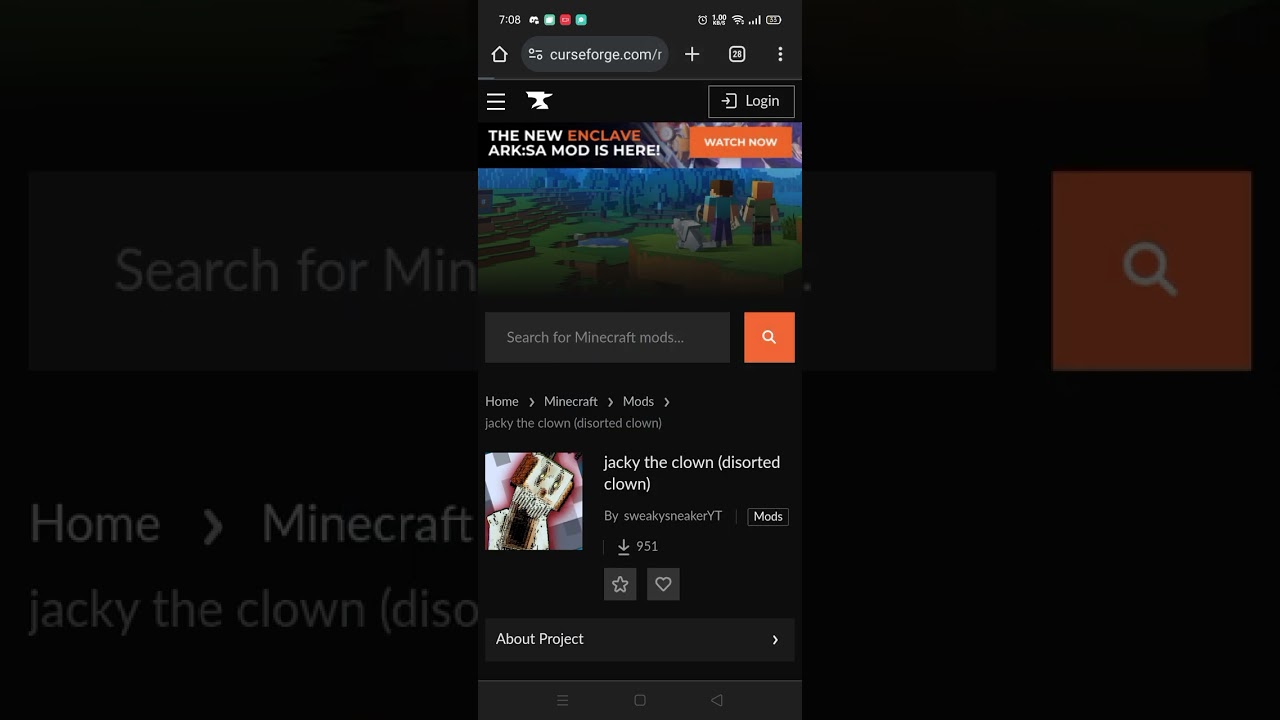Open the Mods breadcrumb link

(x=638, y=401)
